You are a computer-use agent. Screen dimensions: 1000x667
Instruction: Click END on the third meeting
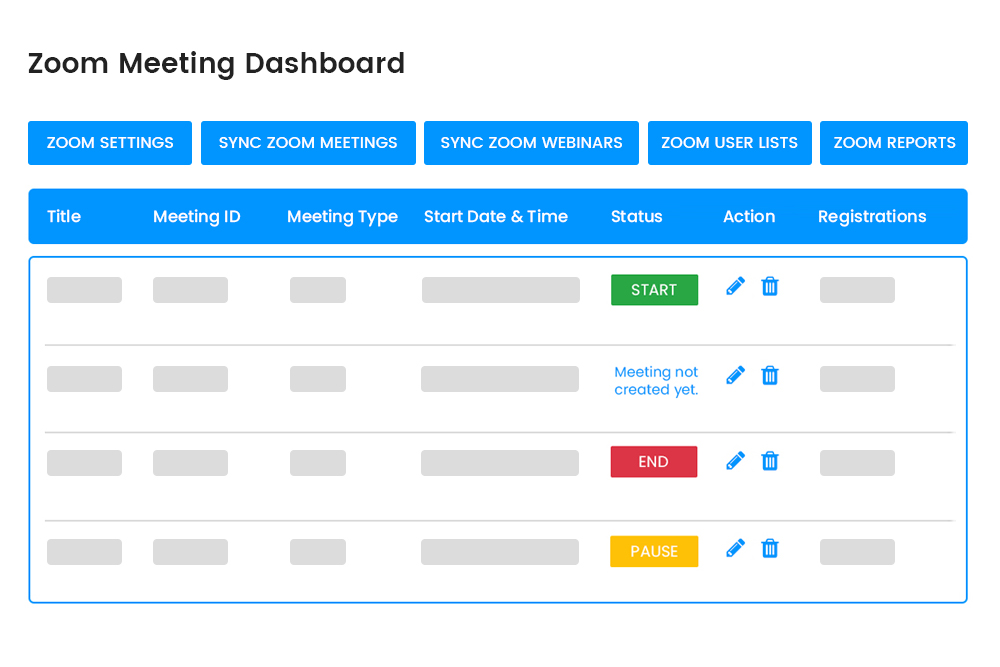653,461
